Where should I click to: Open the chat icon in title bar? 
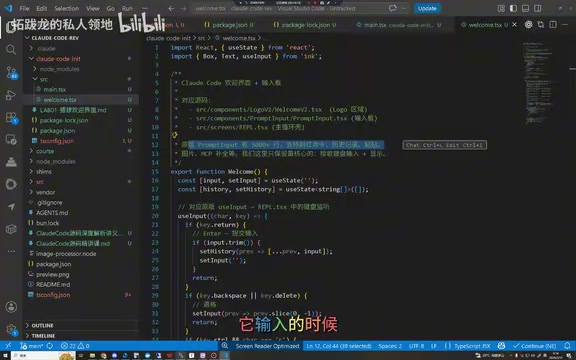tap(393, 8)
